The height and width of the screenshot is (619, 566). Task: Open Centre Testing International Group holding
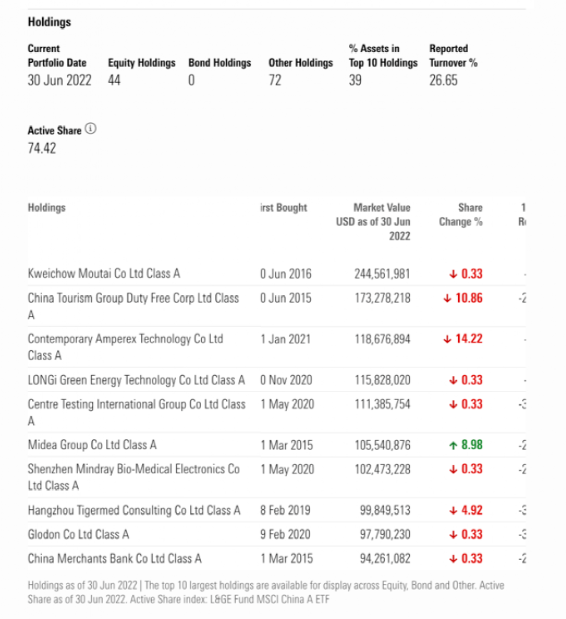click(137, 412)
